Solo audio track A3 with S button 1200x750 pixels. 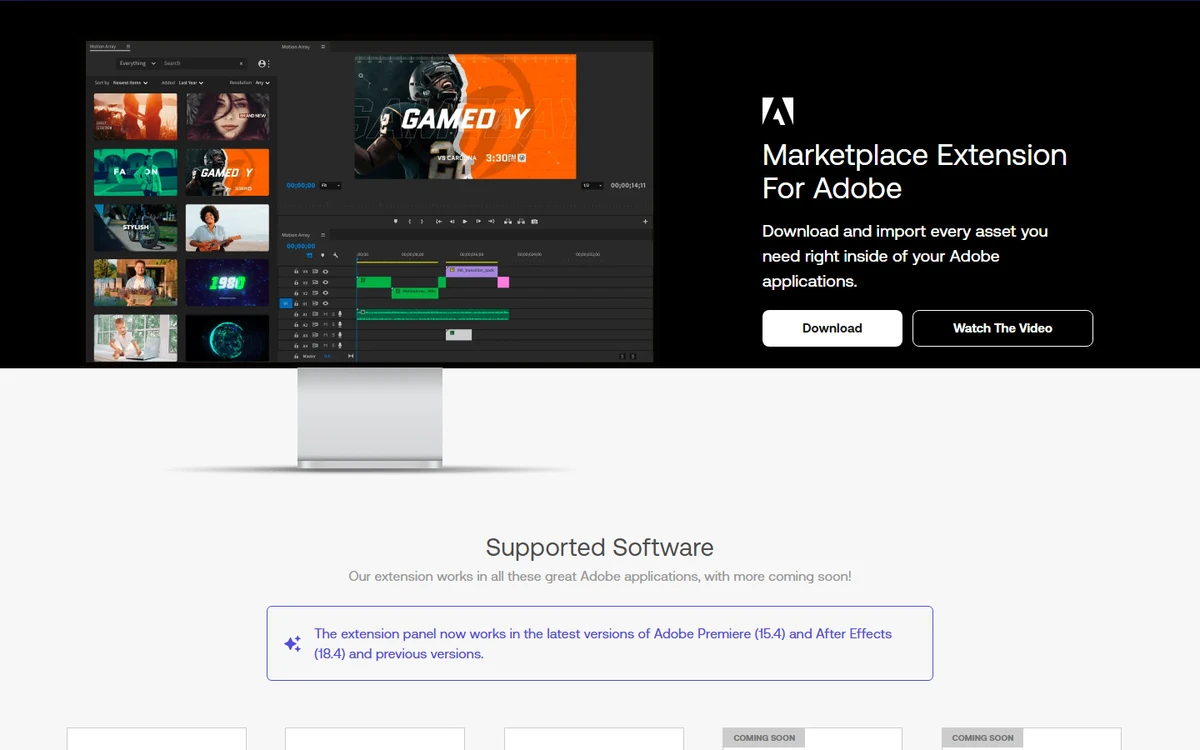(x=333, y=335)
